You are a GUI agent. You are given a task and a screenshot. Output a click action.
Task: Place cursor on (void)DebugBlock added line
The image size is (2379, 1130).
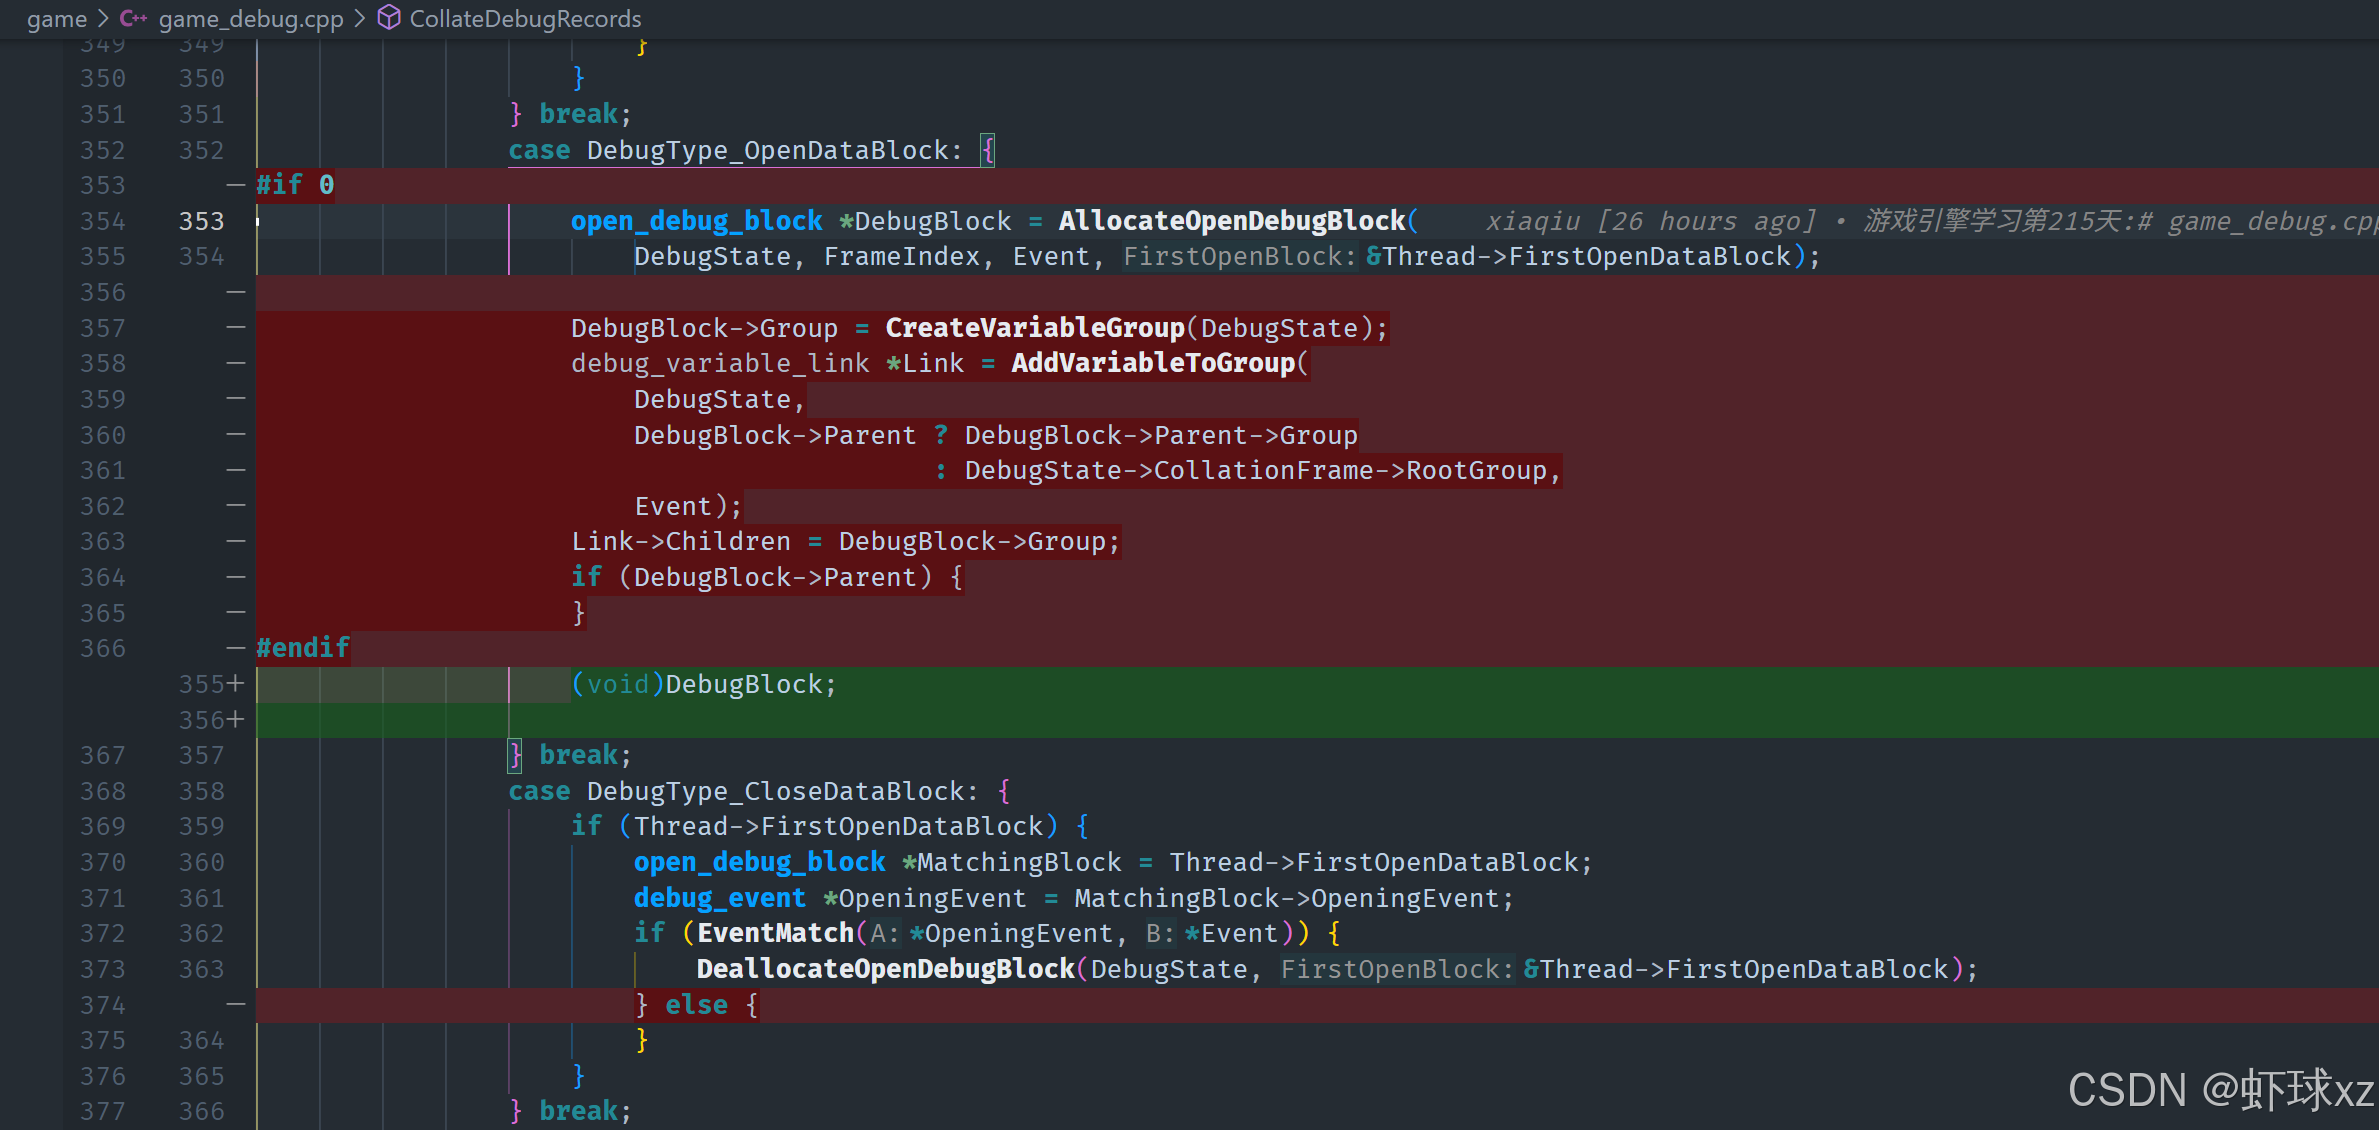[x=703, y=684]
